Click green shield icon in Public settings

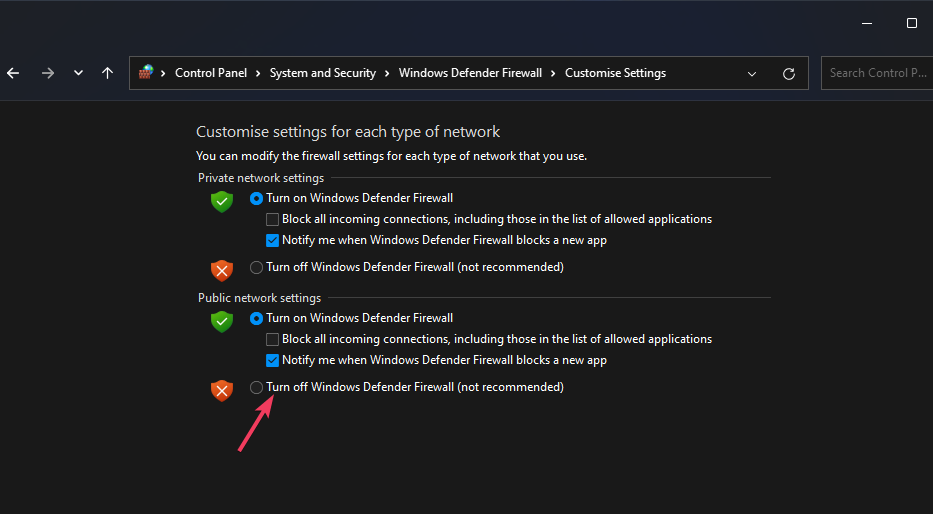pyautogui.click(x=222, y=322)
